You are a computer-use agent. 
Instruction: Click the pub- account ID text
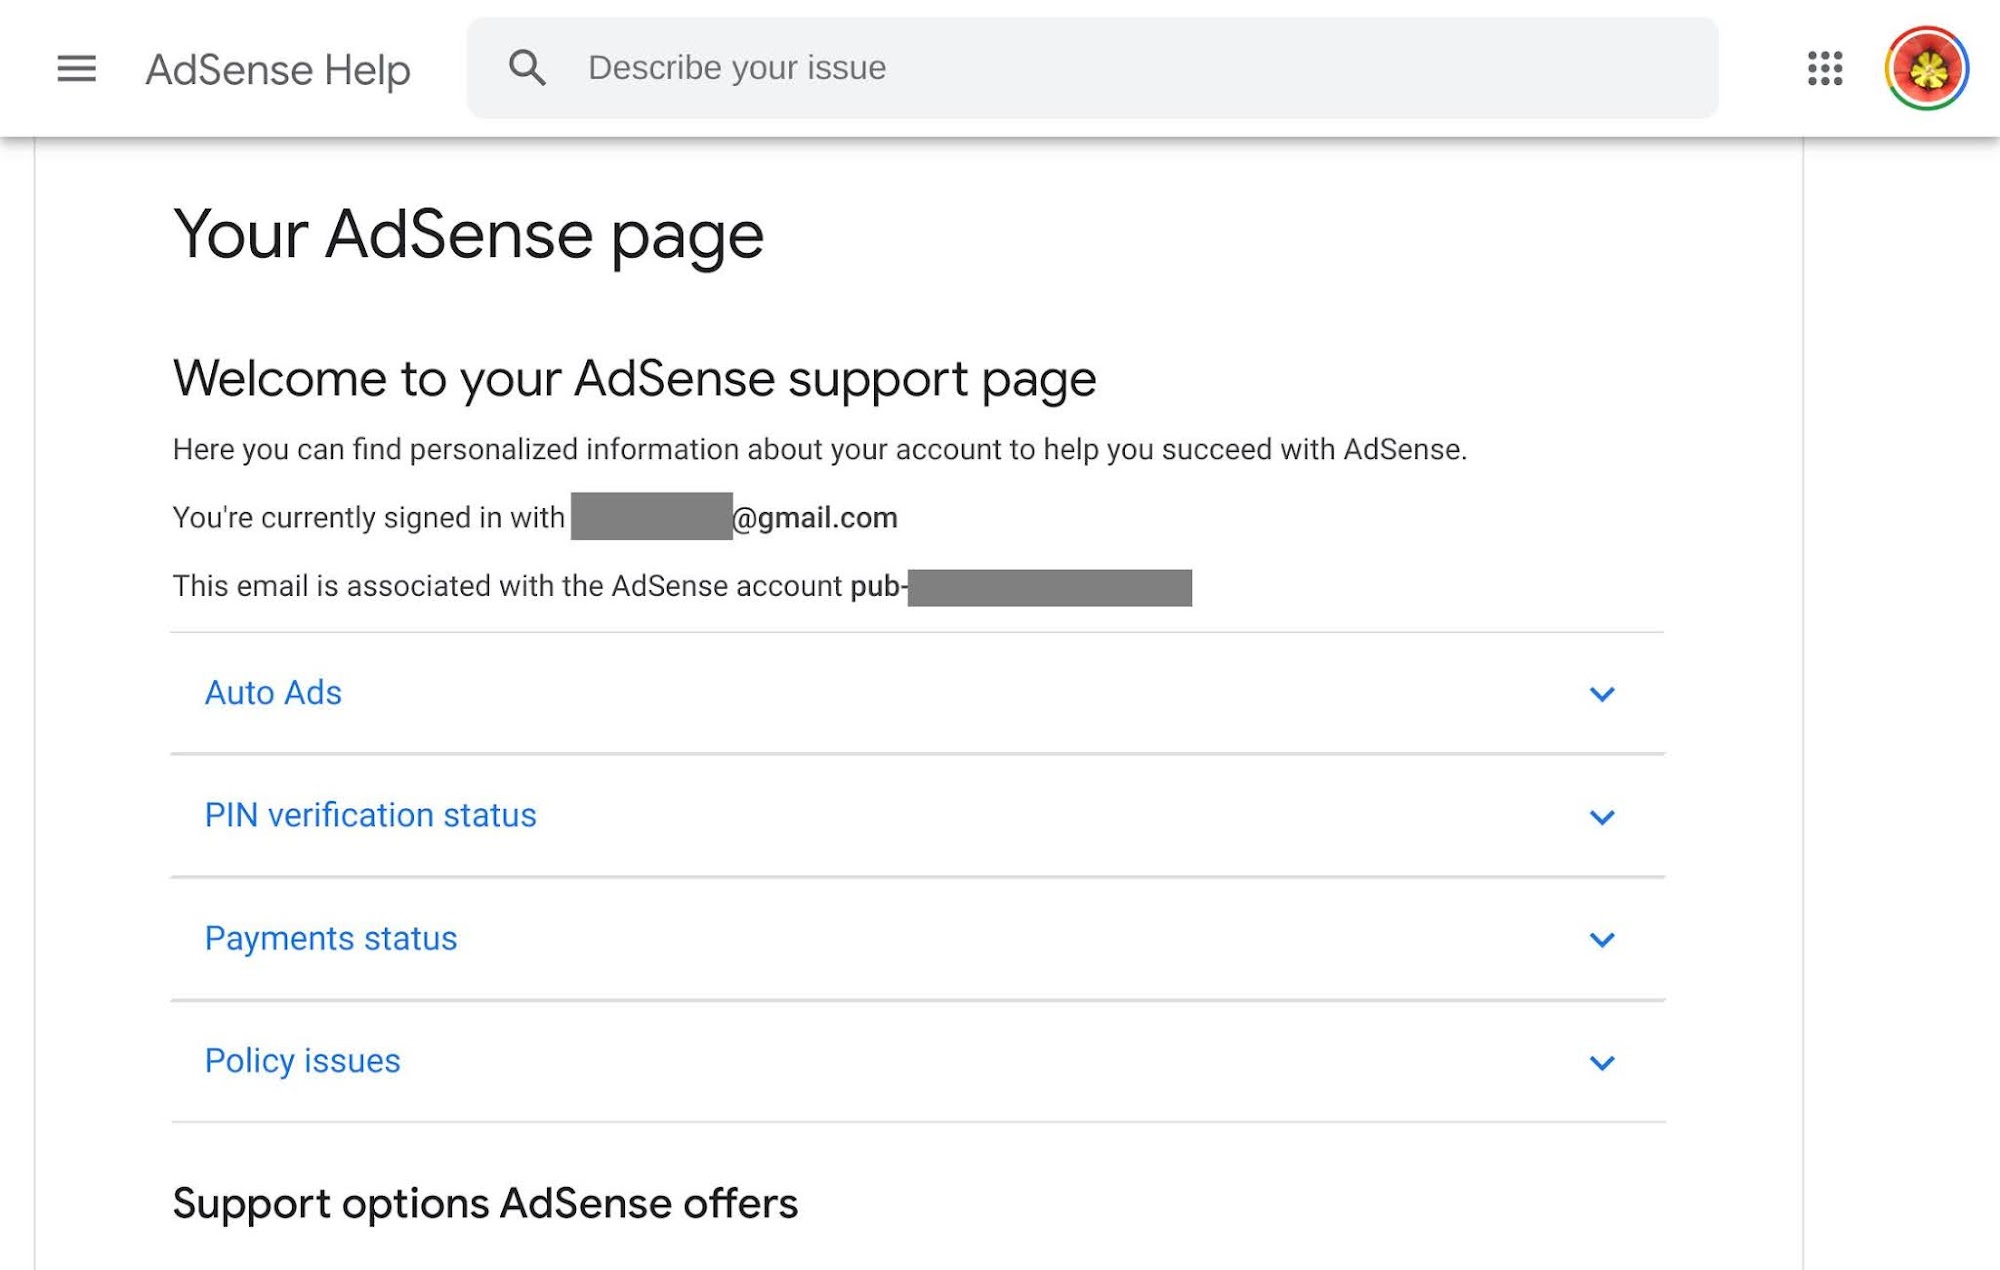point(876,586)
